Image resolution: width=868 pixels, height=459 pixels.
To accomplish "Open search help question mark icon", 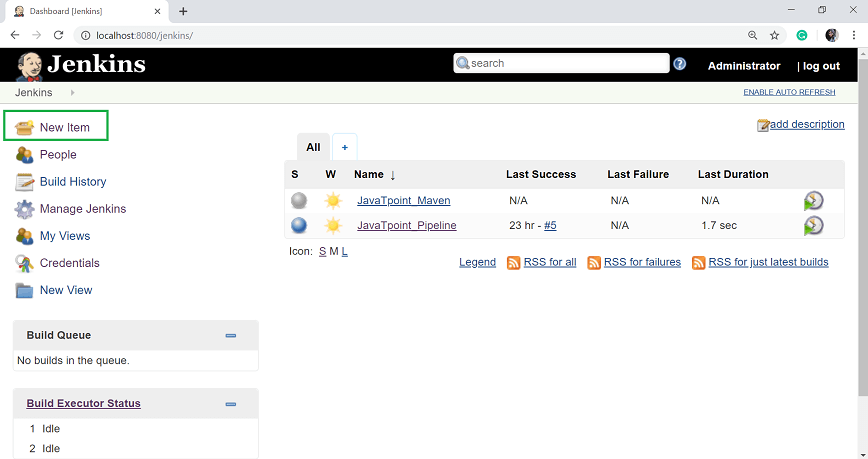I will coord(680,64).
